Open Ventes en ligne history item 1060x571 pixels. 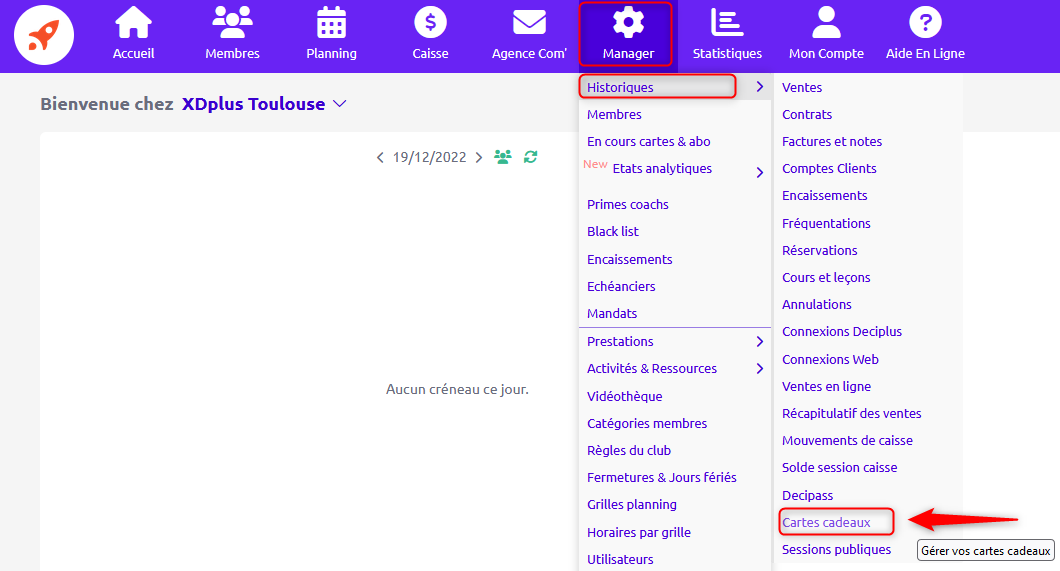(826, 387)
